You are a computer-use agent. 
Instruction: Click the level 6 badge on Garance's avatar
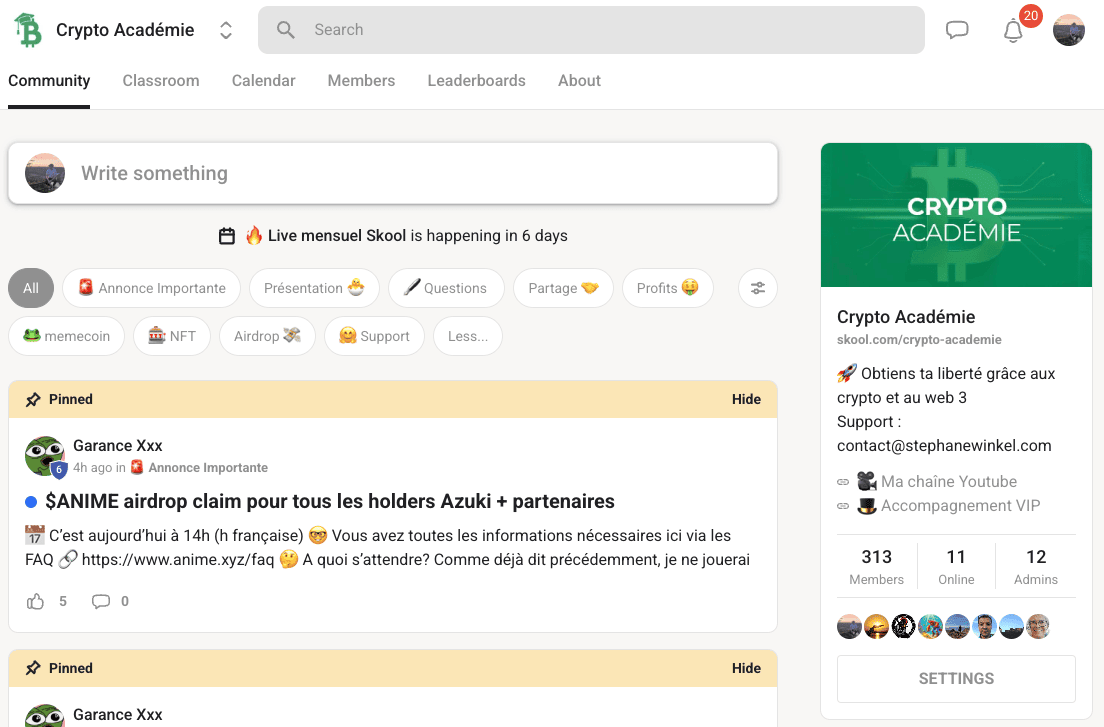59,469
